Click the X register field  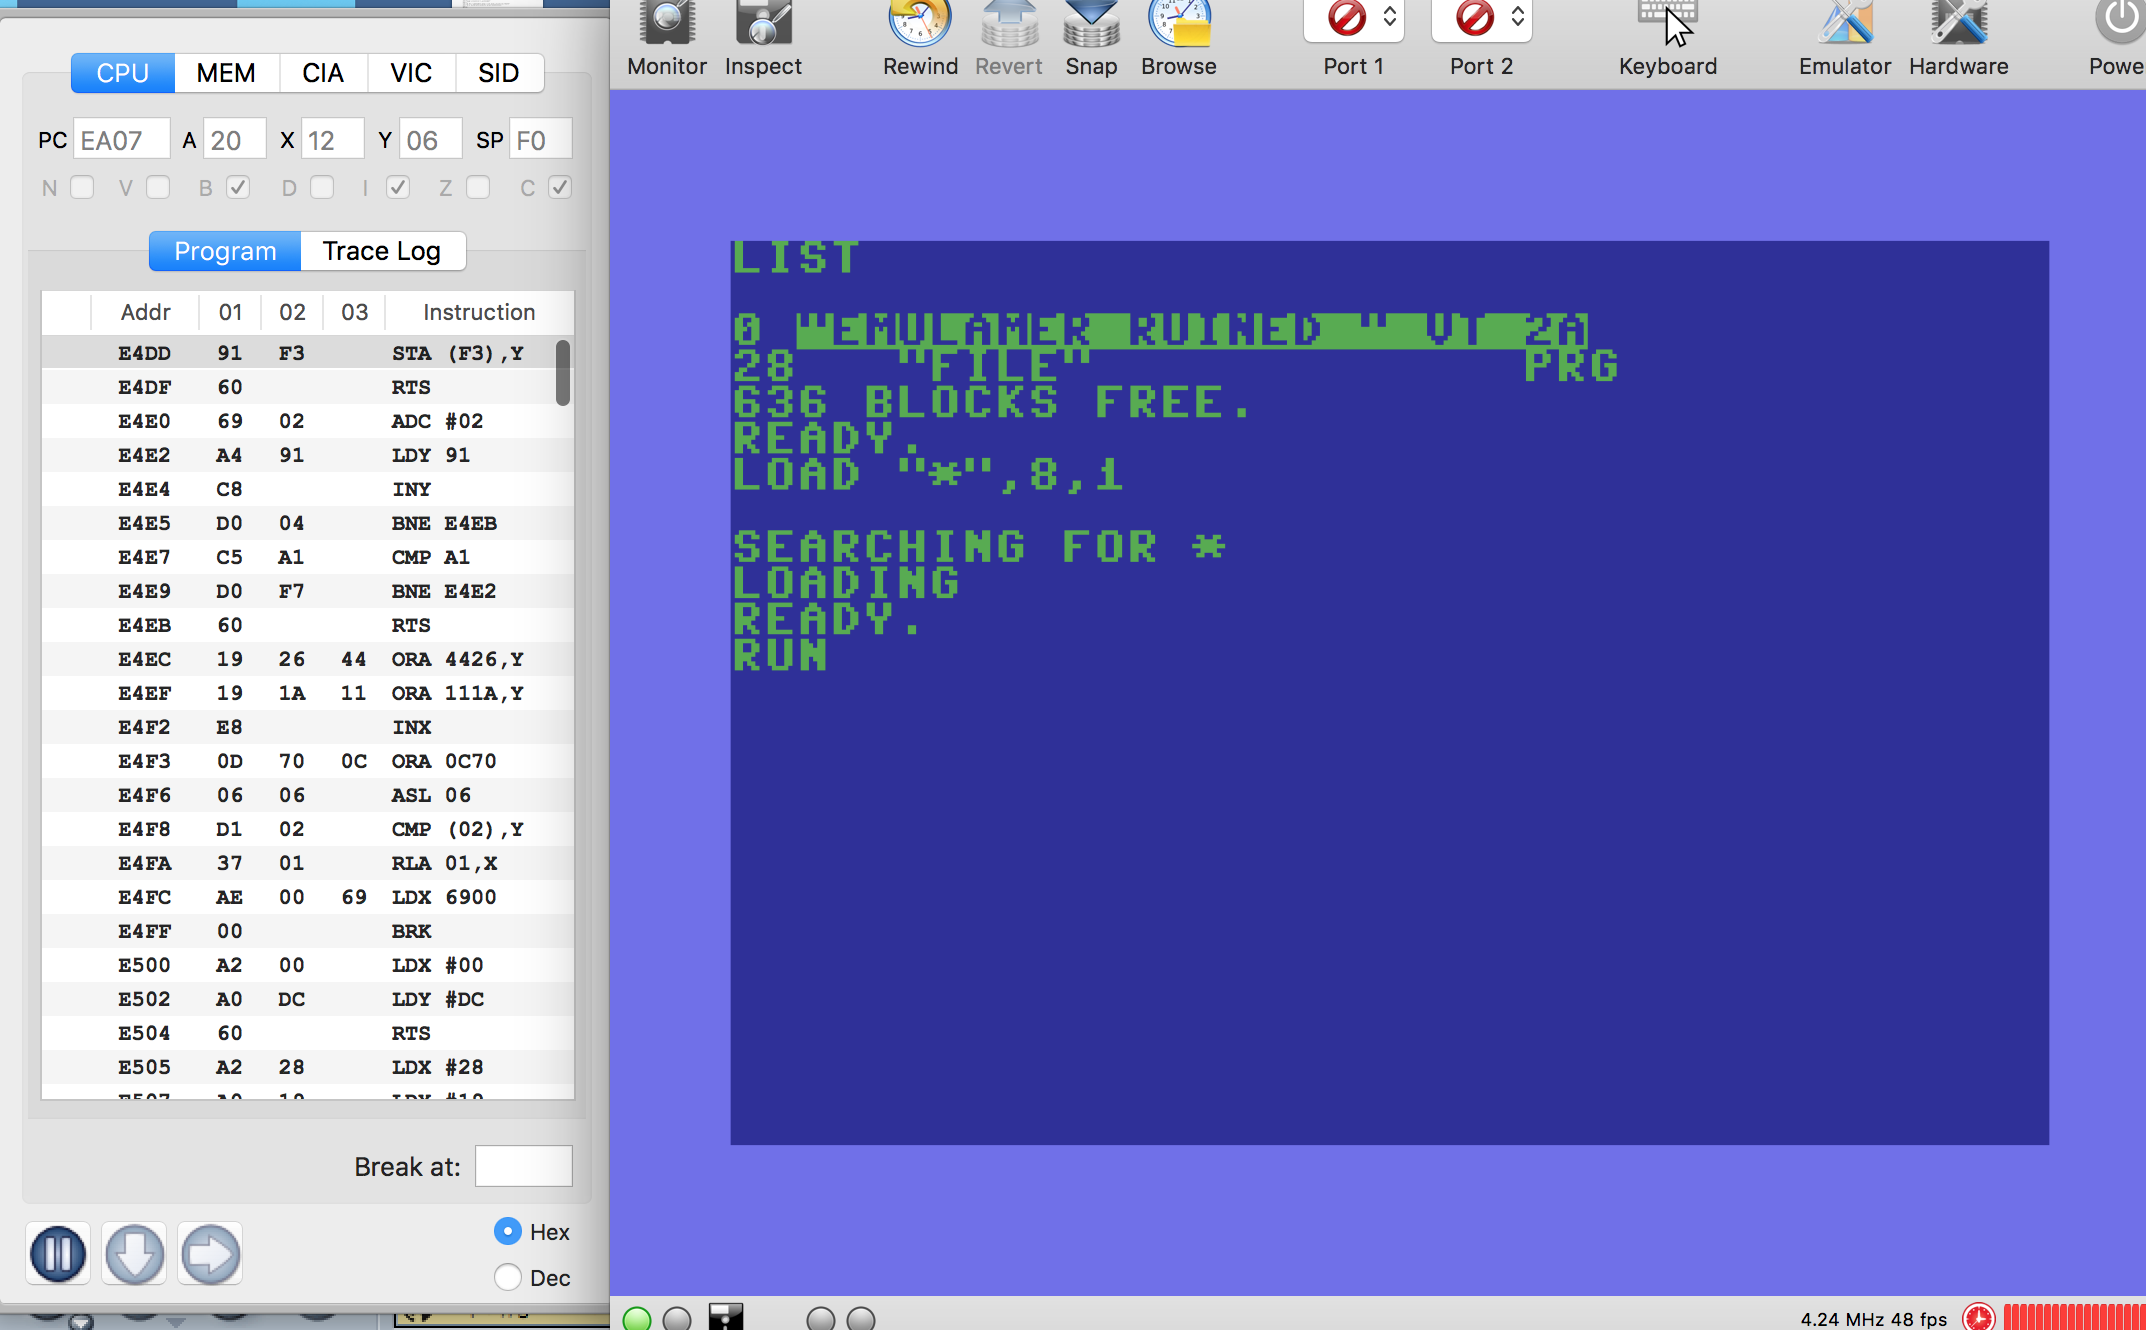tap(332, 140)
